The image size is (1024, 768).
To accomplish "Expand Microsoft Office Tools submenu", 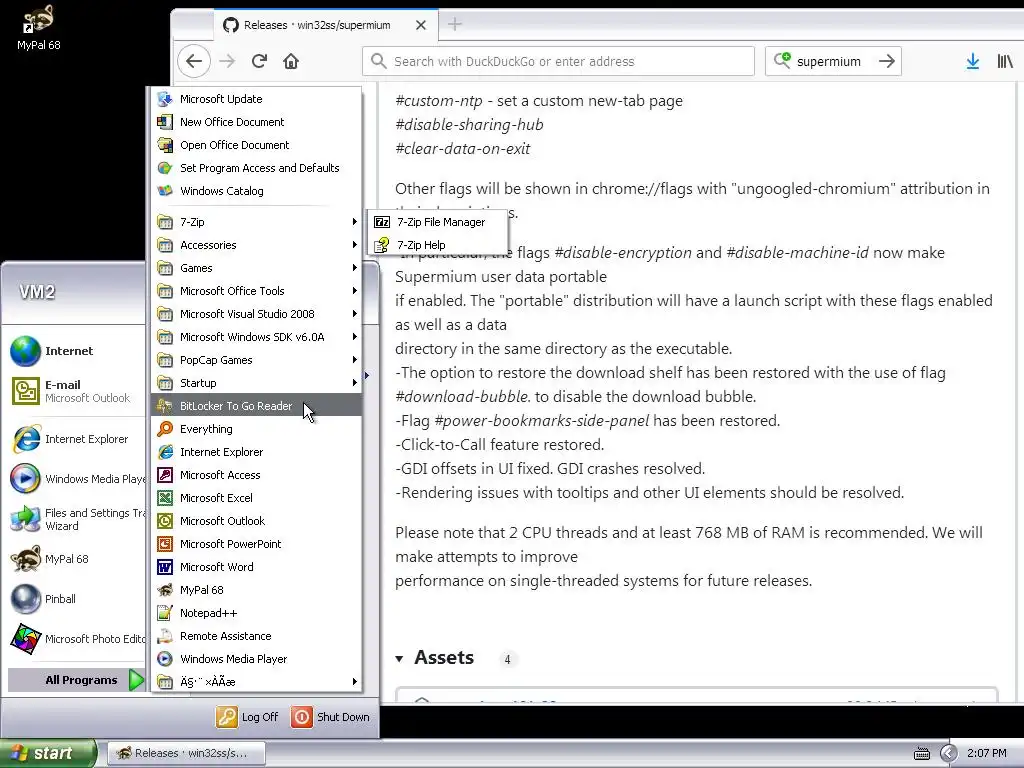I will pyautogui.click(x=257, y=291).
